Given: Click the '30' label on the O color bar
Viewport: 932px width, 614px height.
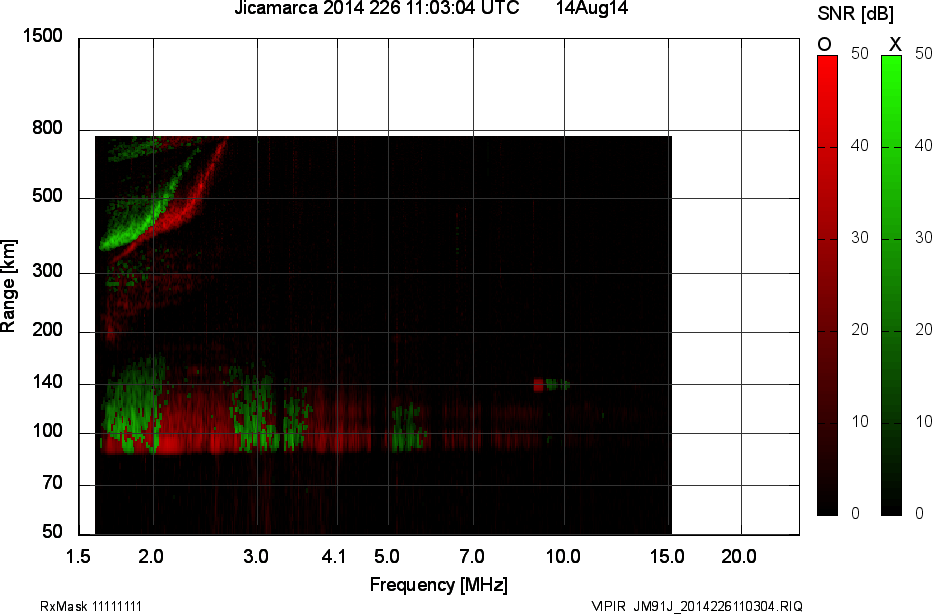Looking at the screenshot, I should tap(859, 238).
